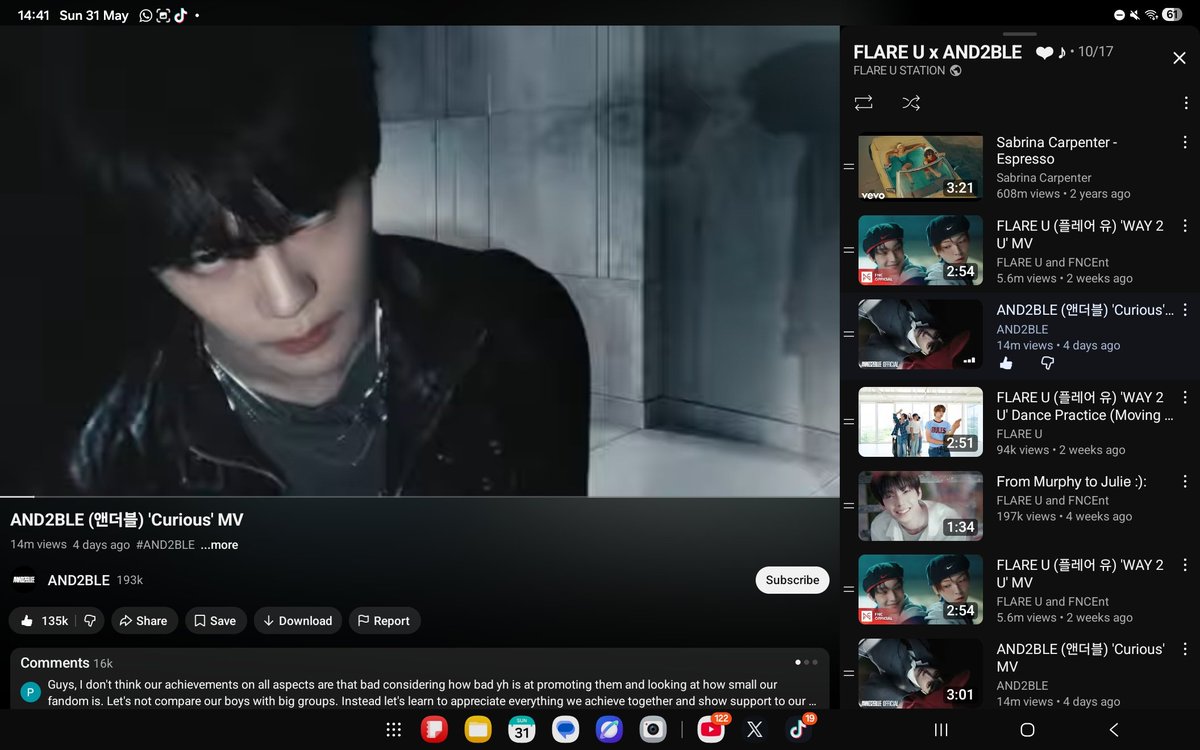Open options for From Murphy to Julie
The height and width of the screenshot is (750, 1200).
pyautogui.click(x=1186, y=482)
